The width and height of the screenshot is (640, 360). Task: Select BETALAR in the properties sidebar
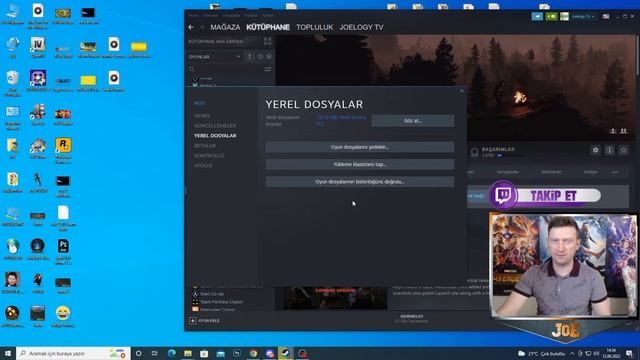(x=205, y=146)
